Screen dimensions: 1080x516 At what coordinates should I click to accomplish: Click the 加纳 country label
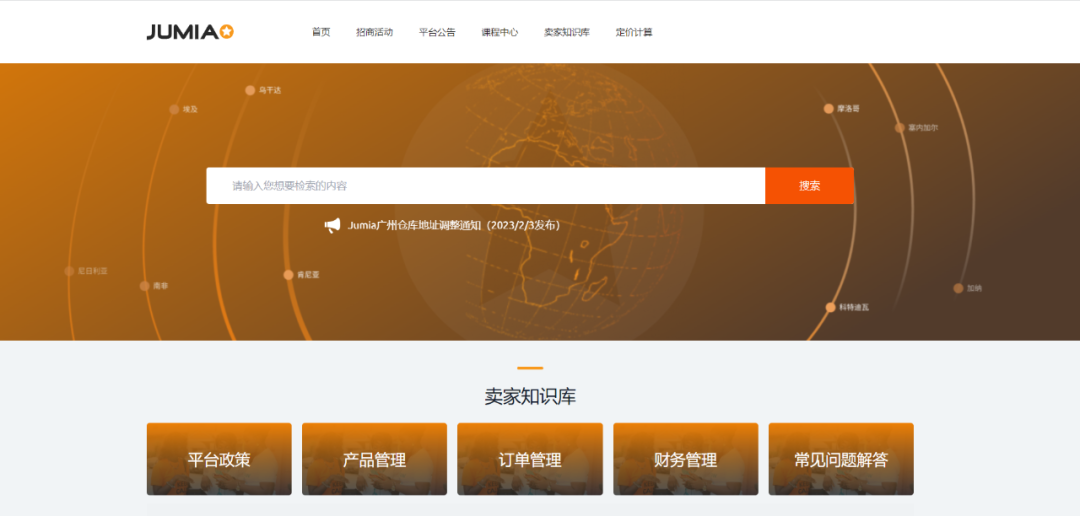pyautogui.click(x=975, y=289)
